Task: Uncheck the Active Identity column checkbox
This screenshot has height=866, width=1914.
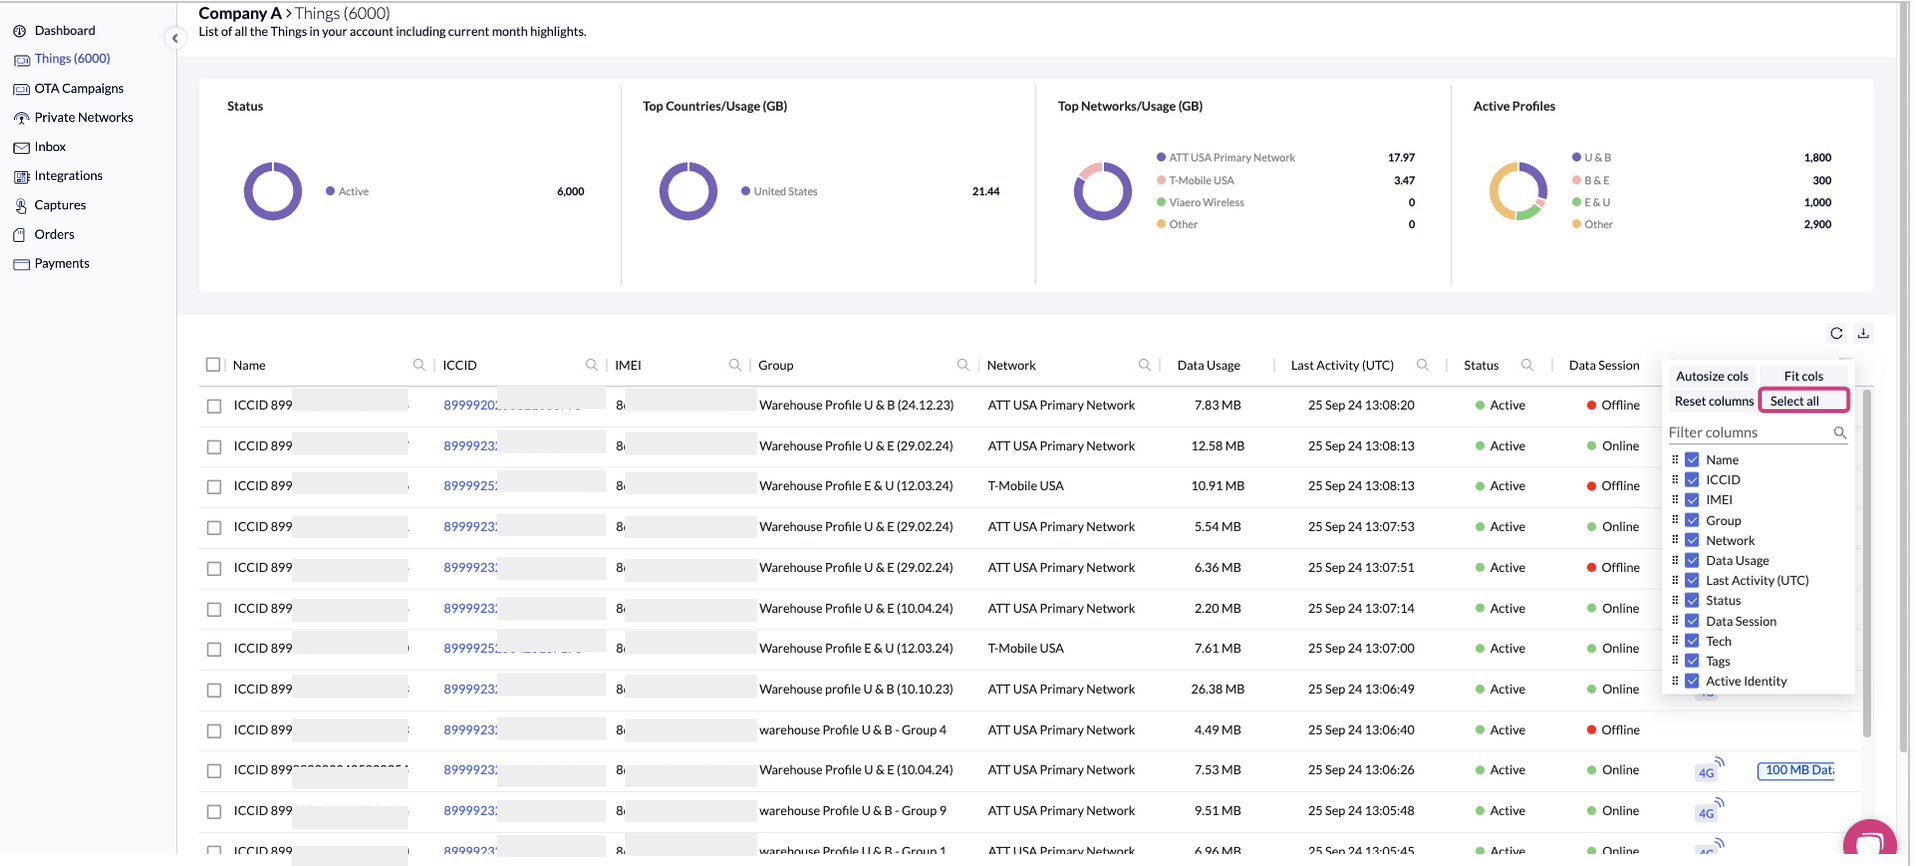Action: coord(1692,681)
